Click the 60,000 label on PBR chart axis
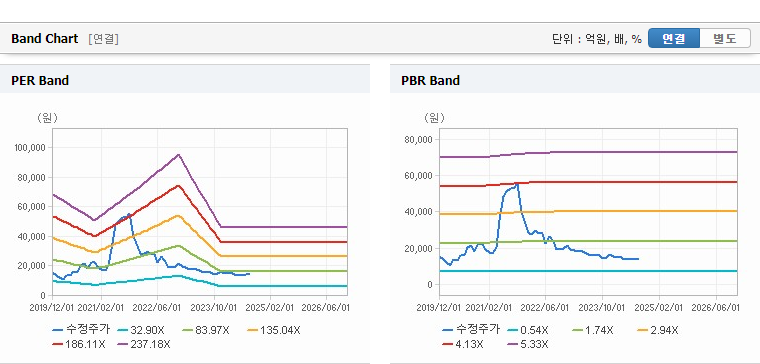Image resolution: width=760 pixels, height=364 pixels. click(418, 175)
